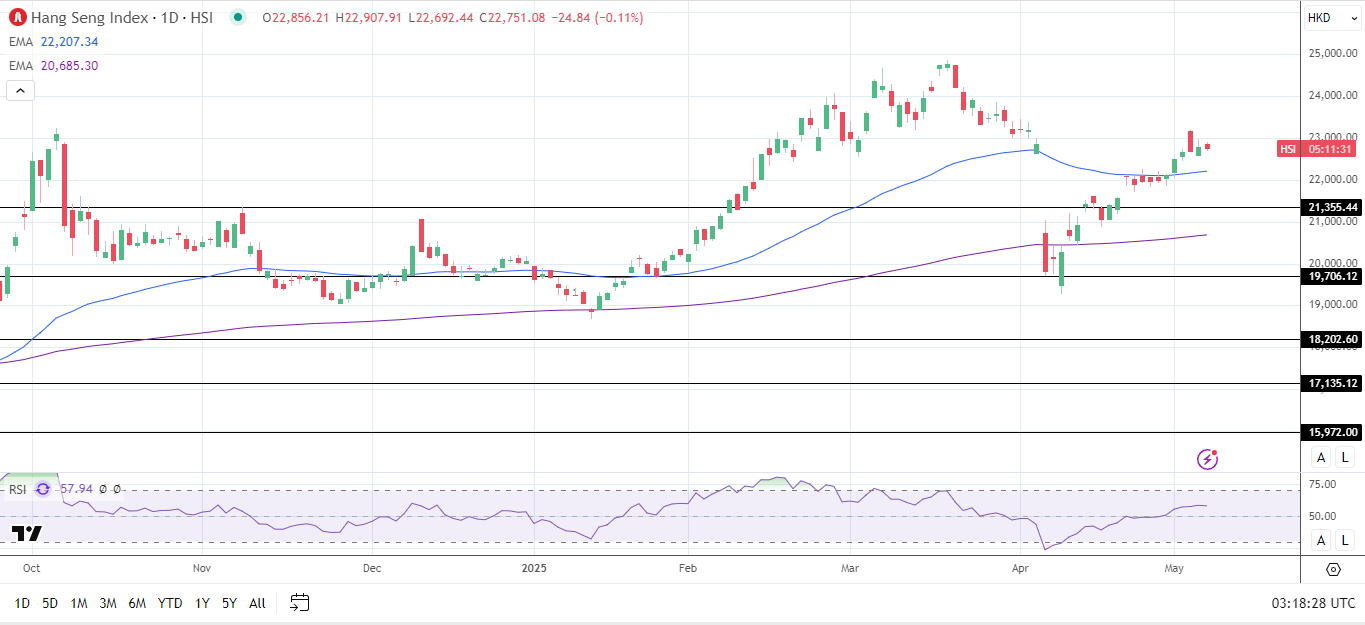The image size is (1365, 625).
Task: Click the 25,000.00 price axis label
Action: click(x=1333, y=53)
